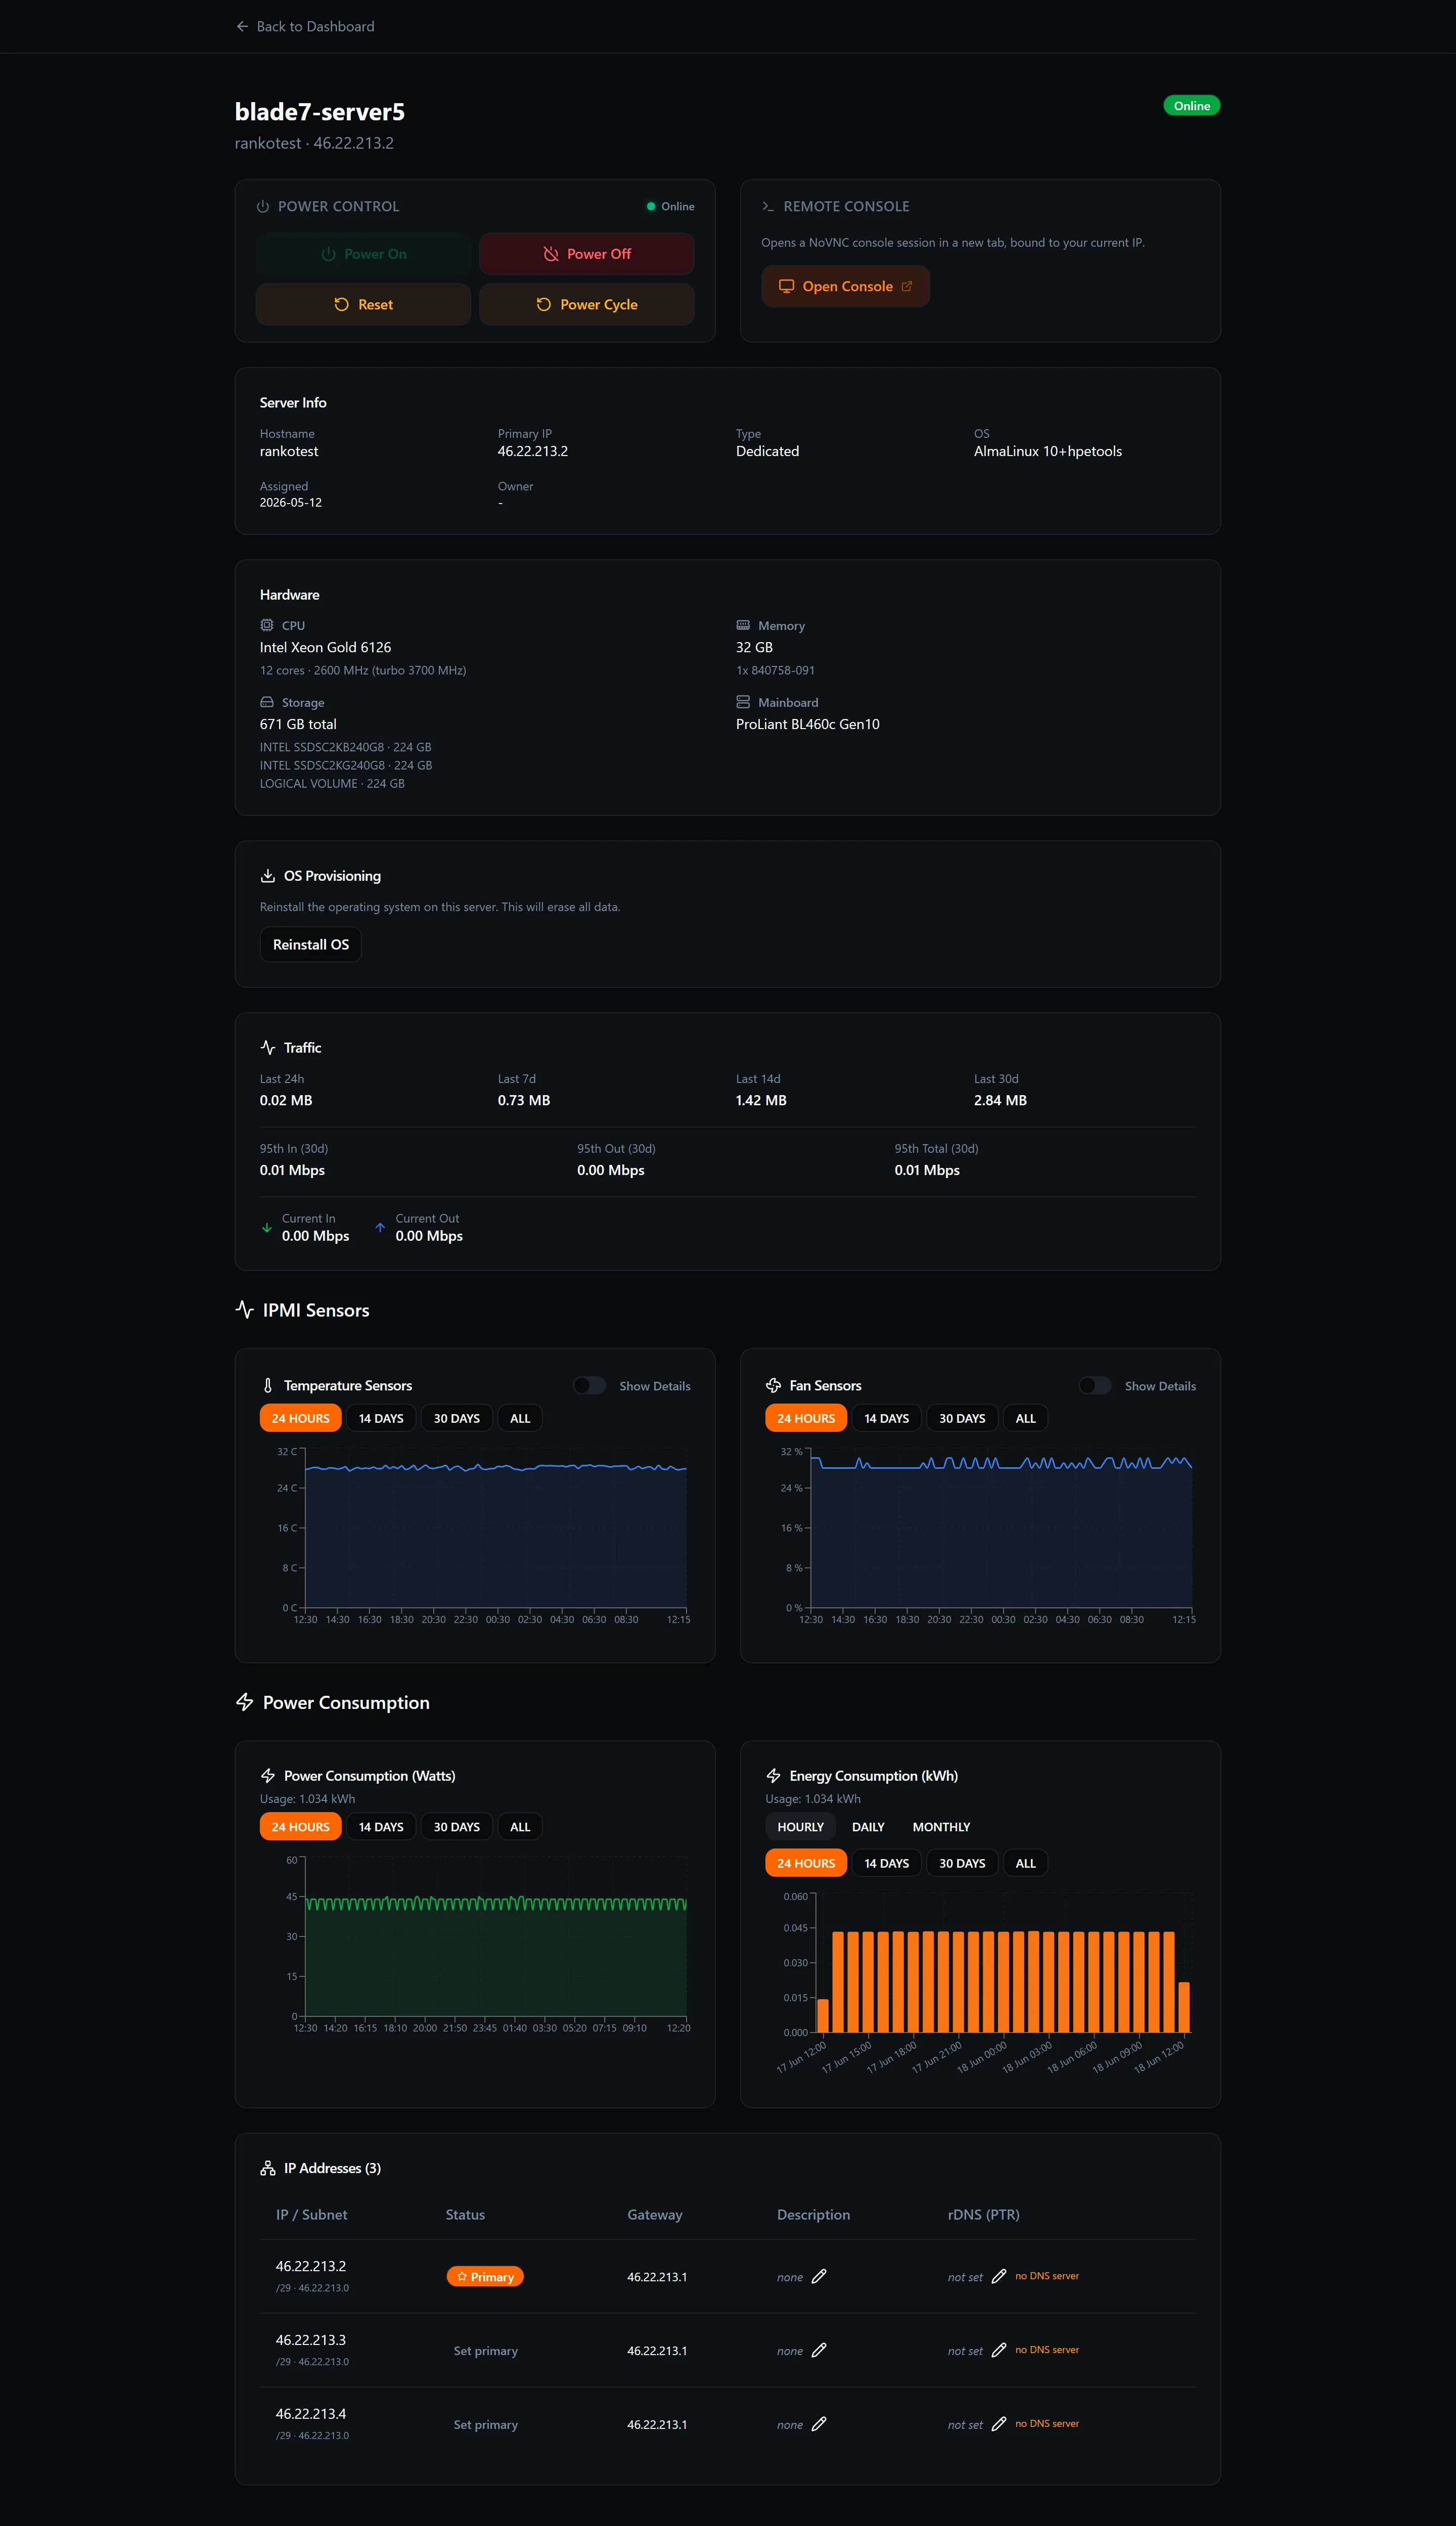Viewport: 1456px width, 2526px height.
Task: Edit rDNS pencil for 46.22.213.3
Action: pos(998,2350)
